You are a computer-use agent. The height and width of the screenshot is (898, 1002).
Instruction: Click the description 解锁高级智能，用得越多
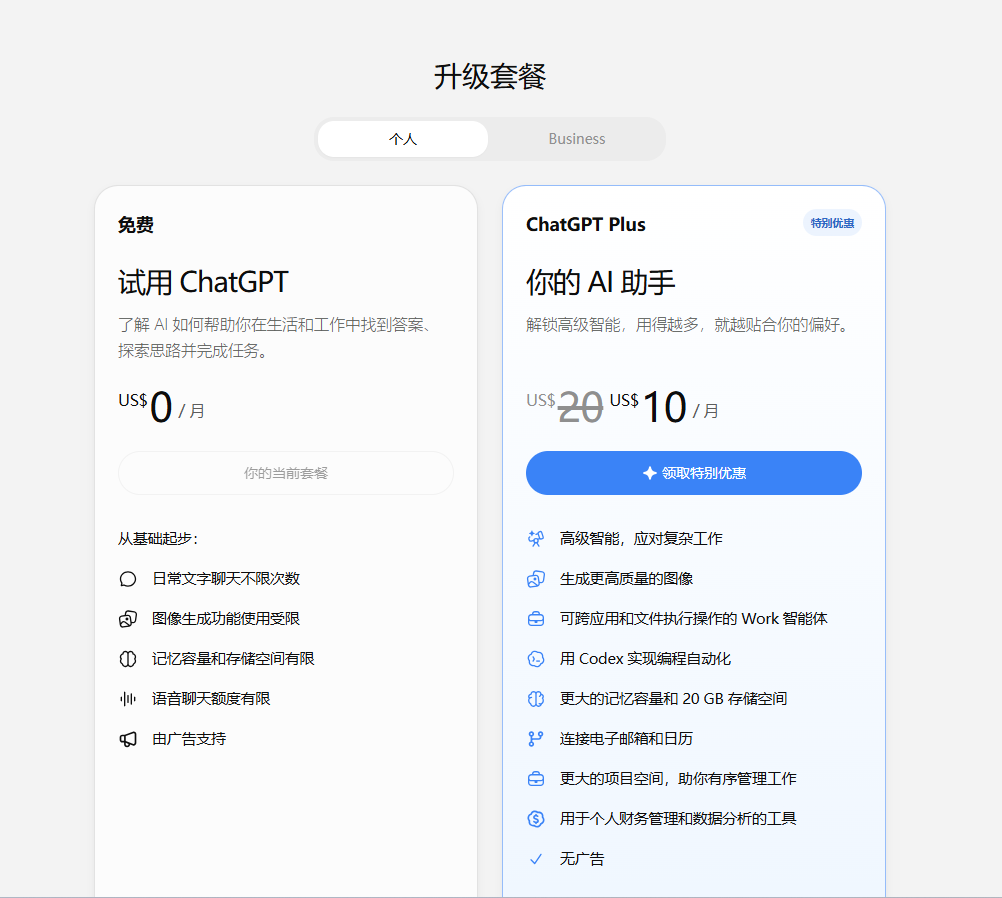point(690,325)
